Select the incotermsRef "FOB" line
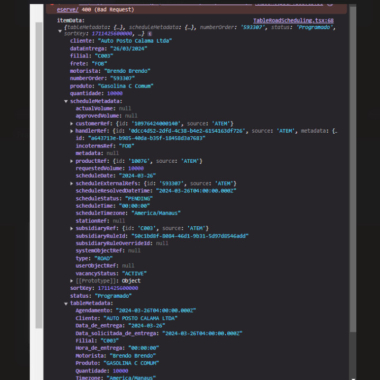380x380 pixels. (105, 146)
